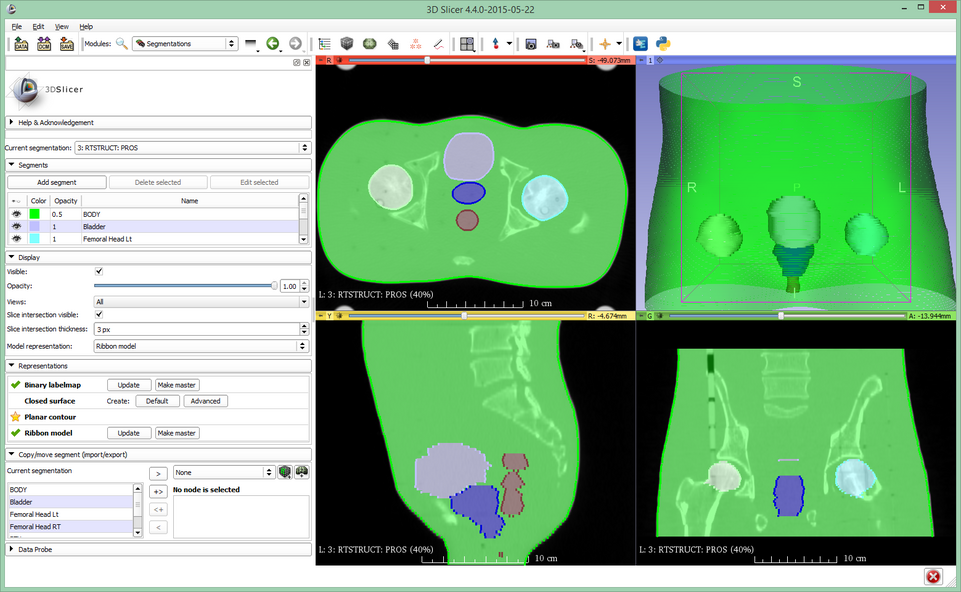This screenshot has height=592, width=961.
Task: Open the module search magnifier icon
Action: point(121,44)
